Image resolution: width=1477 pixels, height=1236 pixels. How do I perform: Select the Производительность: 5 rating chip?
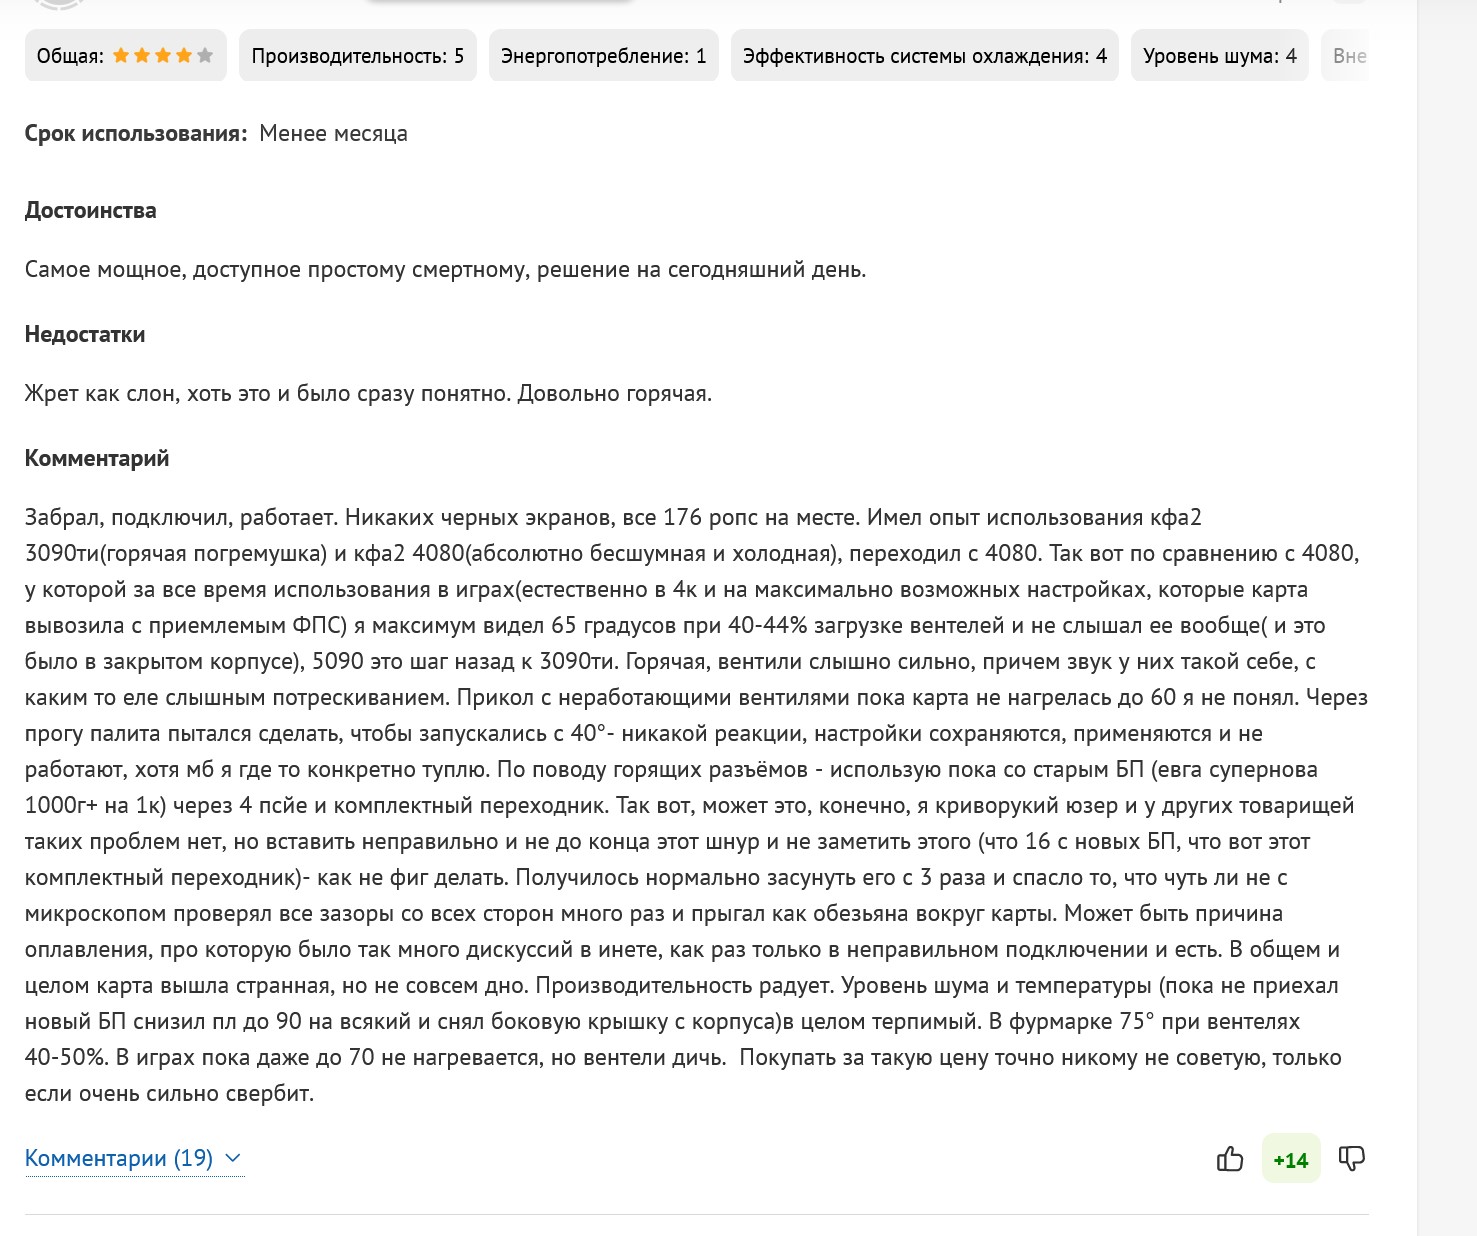coord(358,56)
